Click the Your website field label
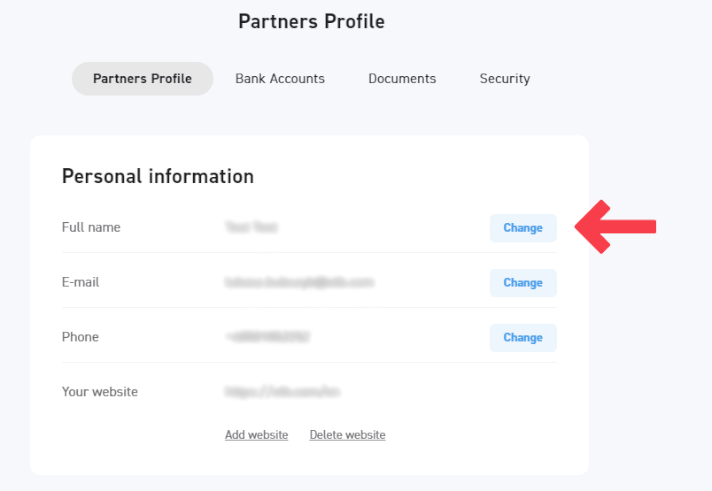 (100, 392)
